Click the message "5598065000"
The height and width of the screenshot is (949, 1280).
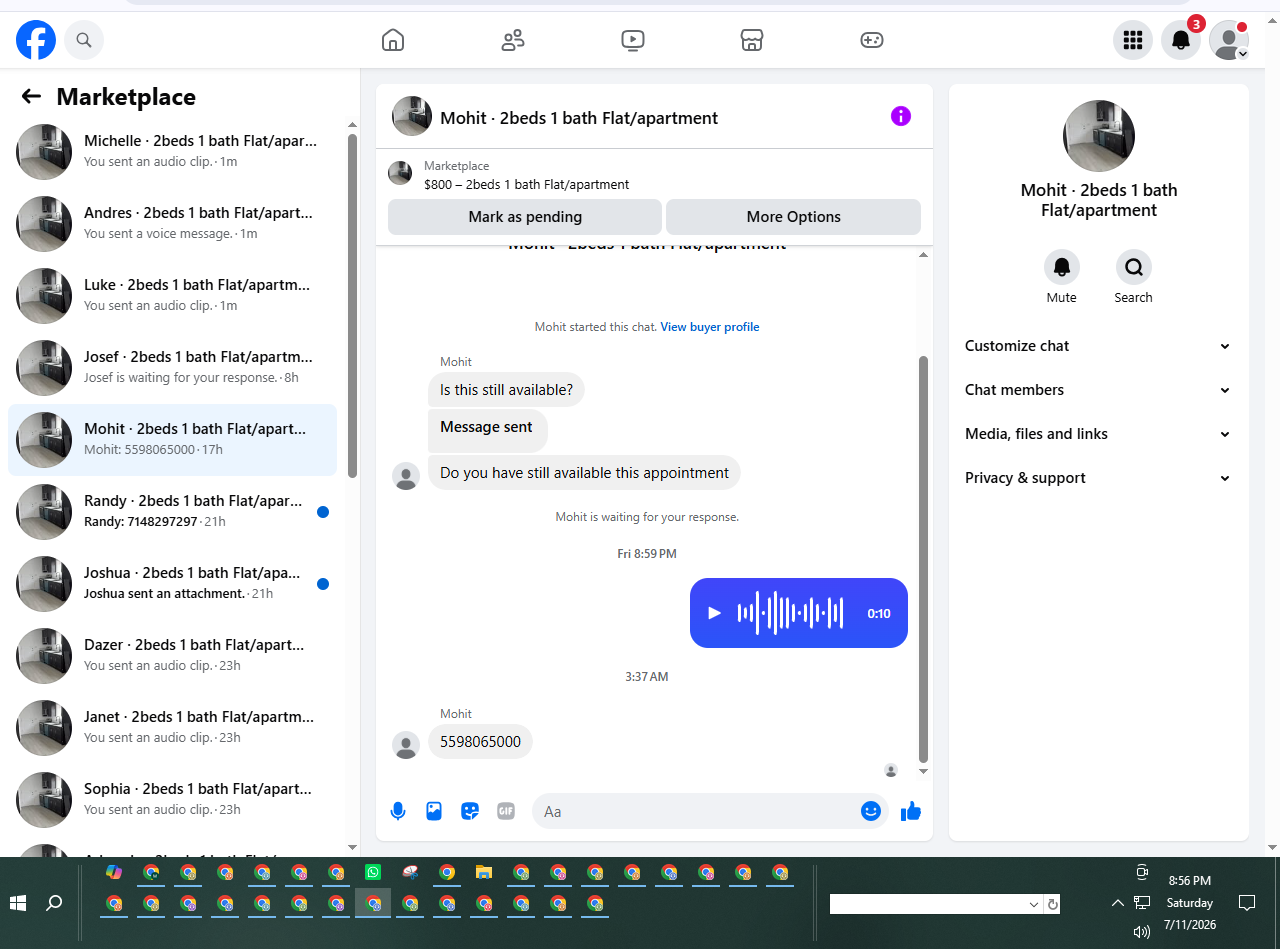pyautogui.click(x=481, y=742)
